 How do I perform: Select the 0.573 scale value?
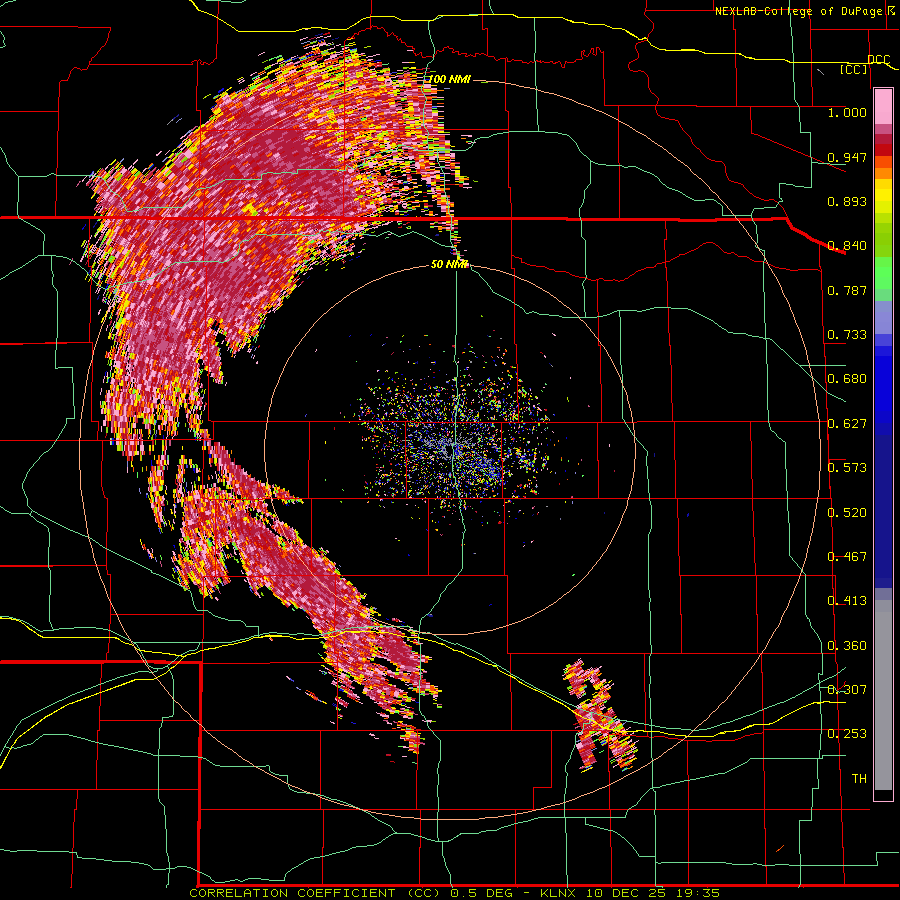click(x=847, y=468)
